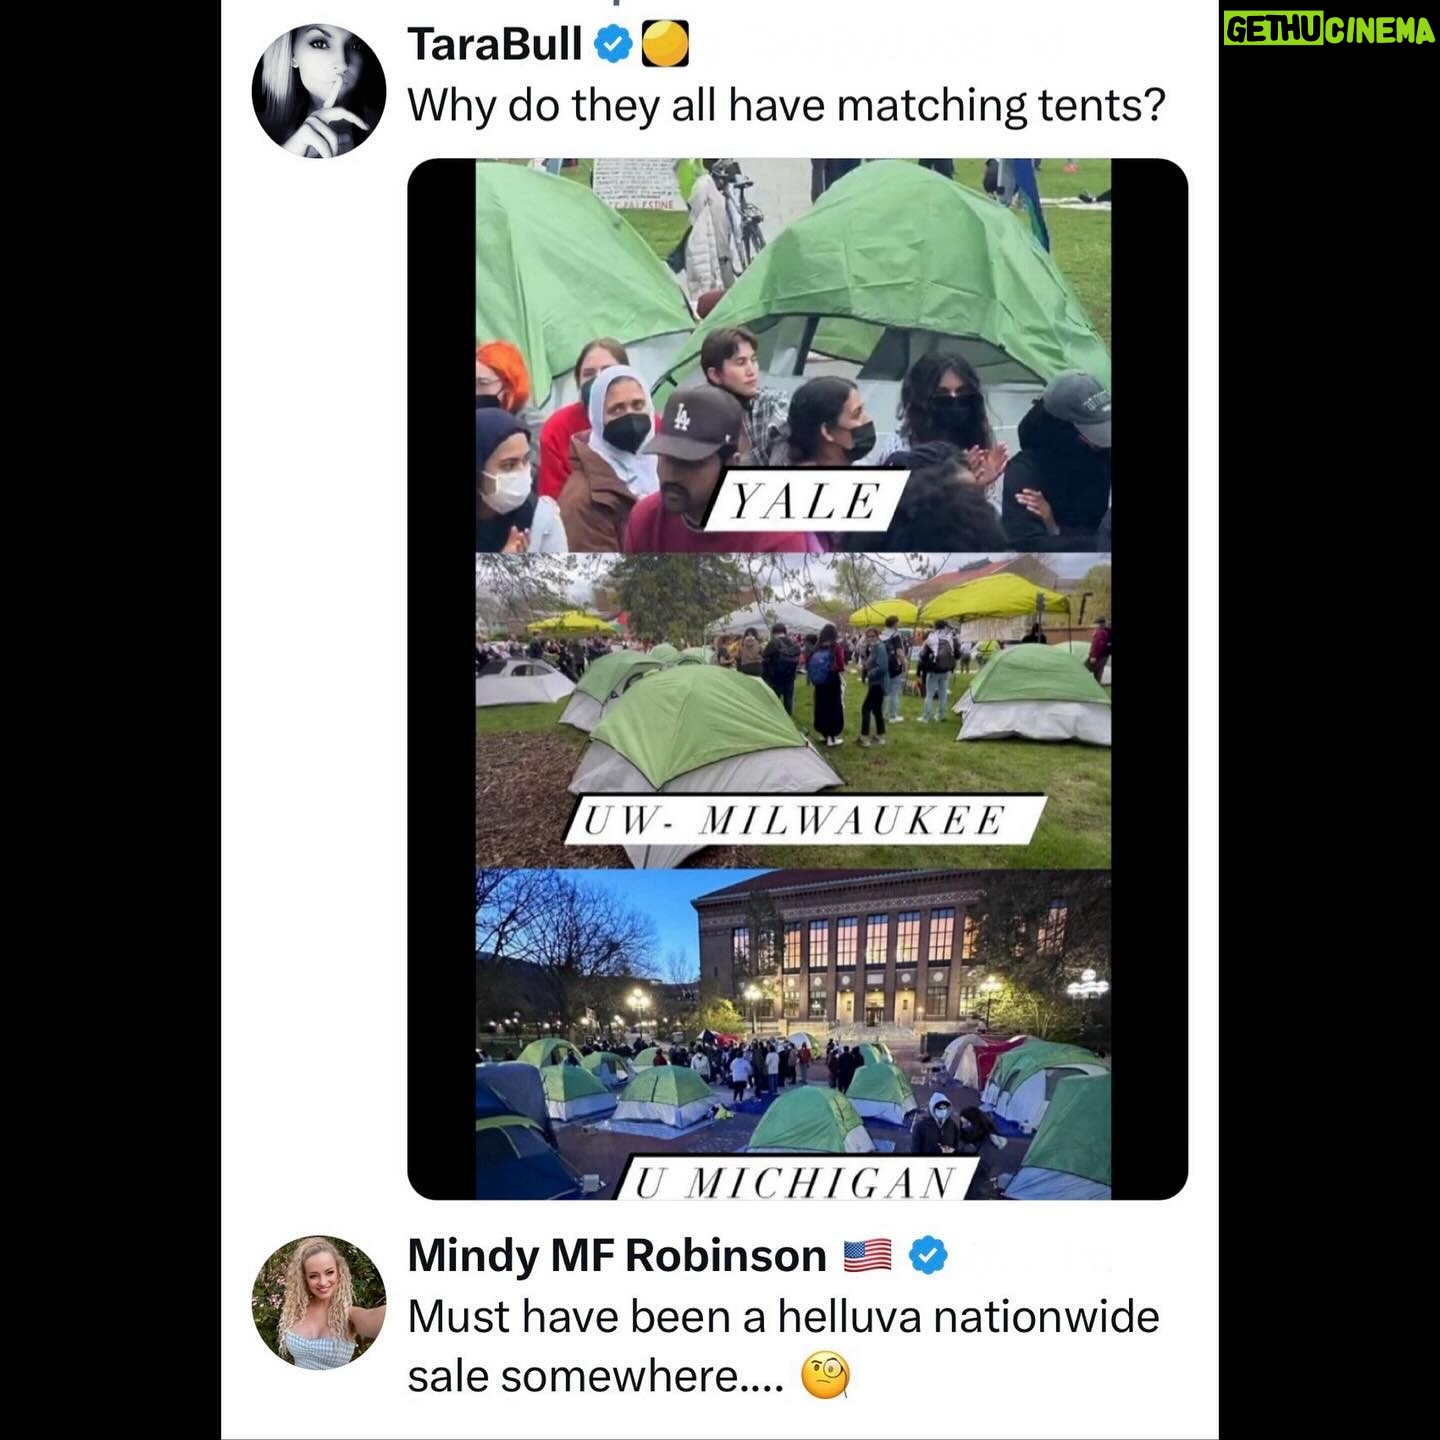Click TaraBull's profile avatar
Viewport: 1440px width, 1440px height.
319,91
